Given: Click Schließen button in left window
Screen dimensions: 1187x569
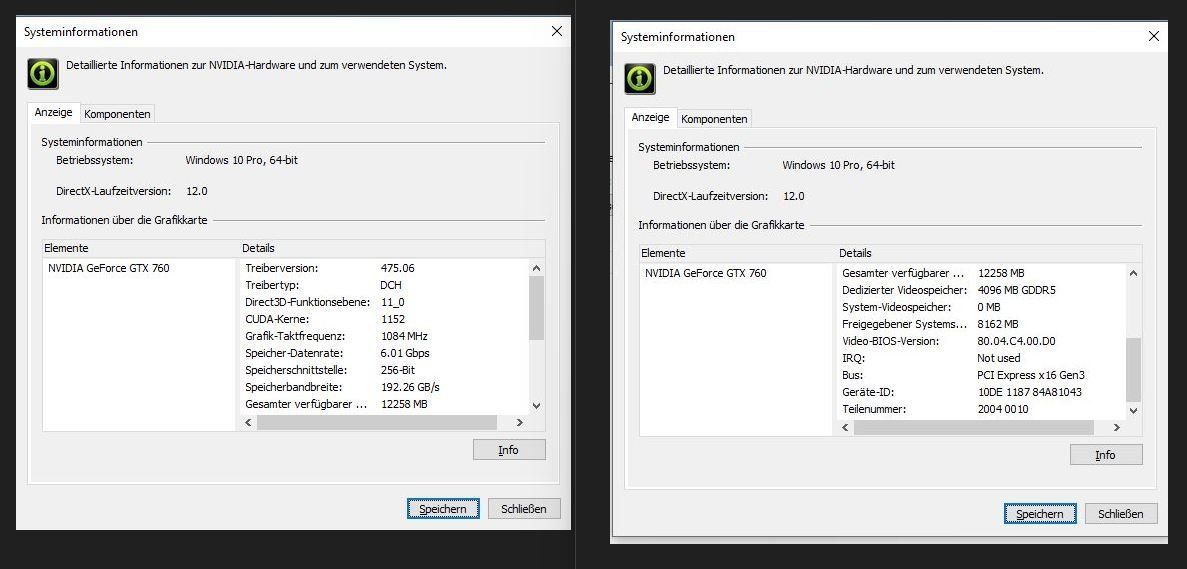Looking at the screenshot, I should [524, 508].
